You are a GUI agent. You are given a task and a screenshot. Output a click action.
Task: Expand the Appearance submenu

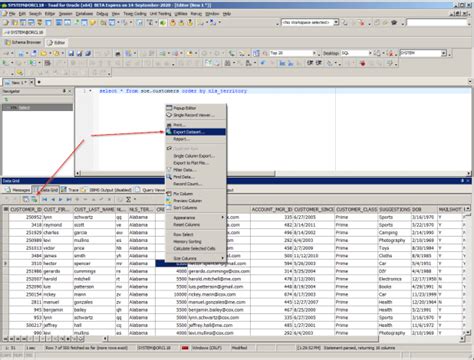pos(196,218)
